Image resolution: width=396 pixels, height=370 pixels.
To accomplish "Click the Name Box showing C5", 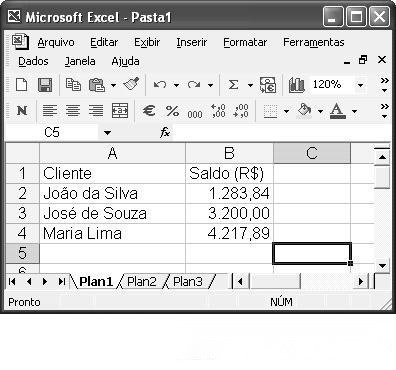I will 52,133.
